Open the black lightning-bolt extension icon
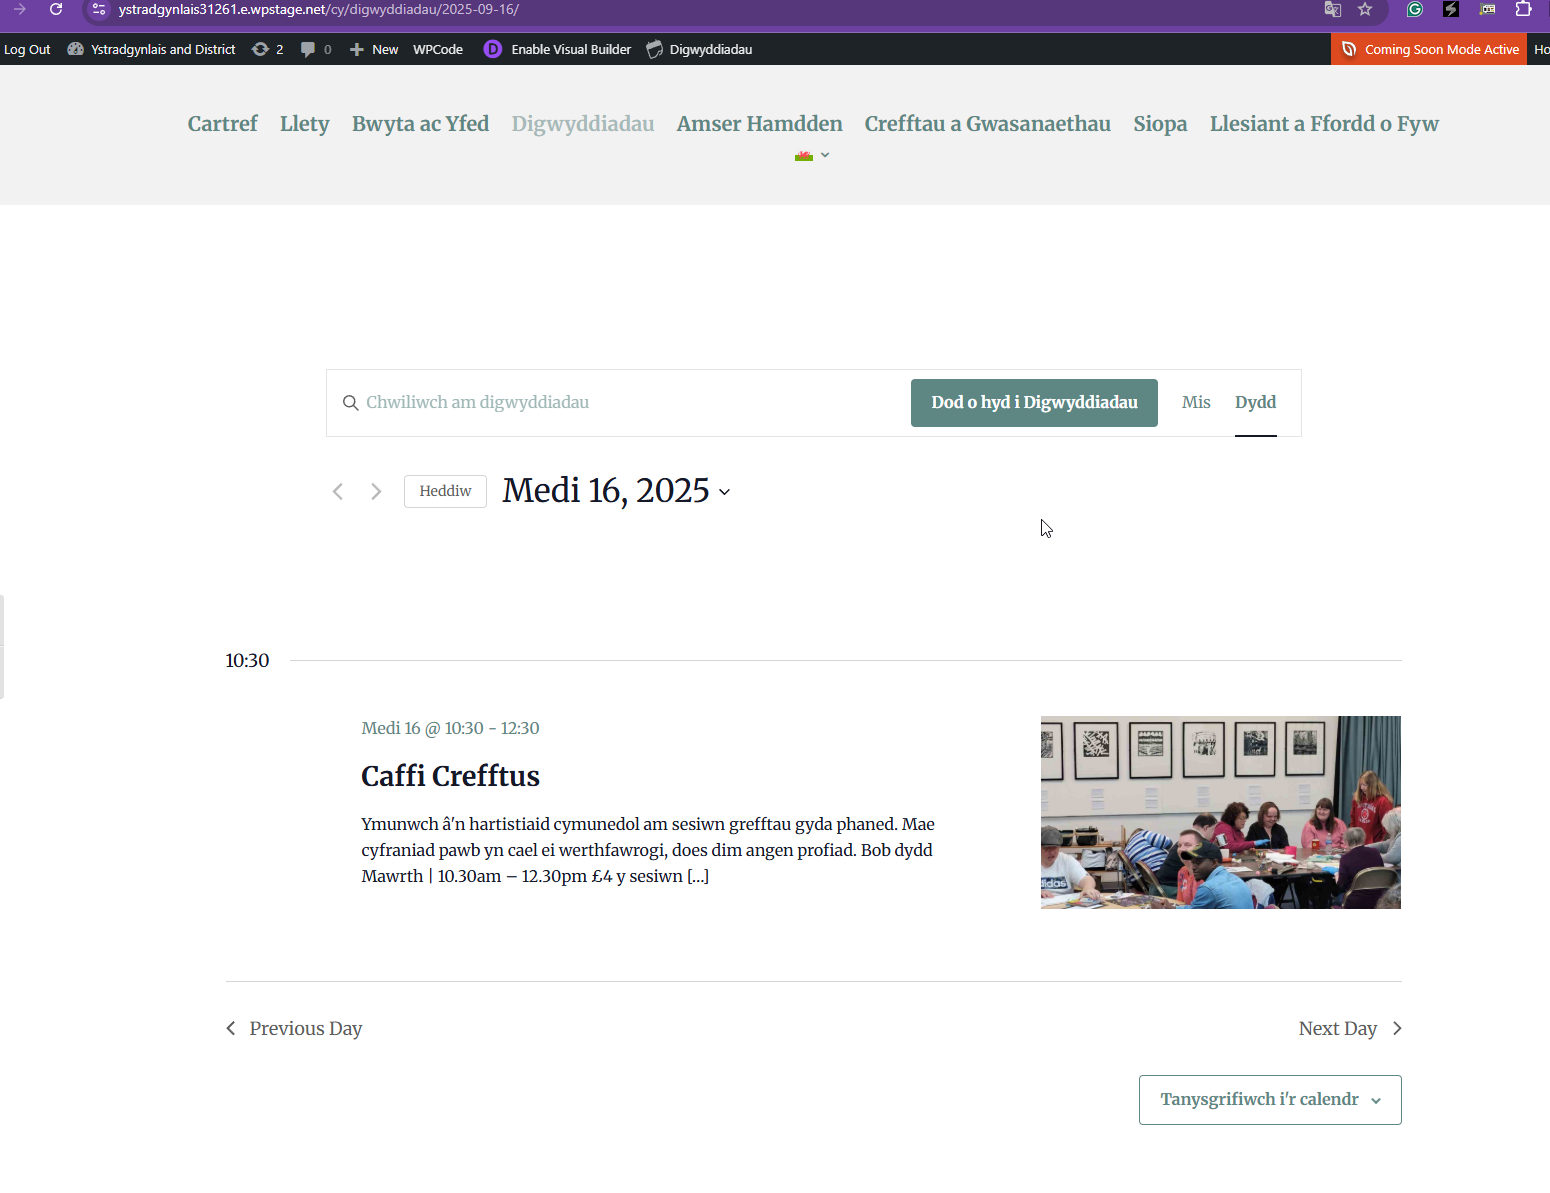This screenshot has width=1550, height=1193. 1451,9
